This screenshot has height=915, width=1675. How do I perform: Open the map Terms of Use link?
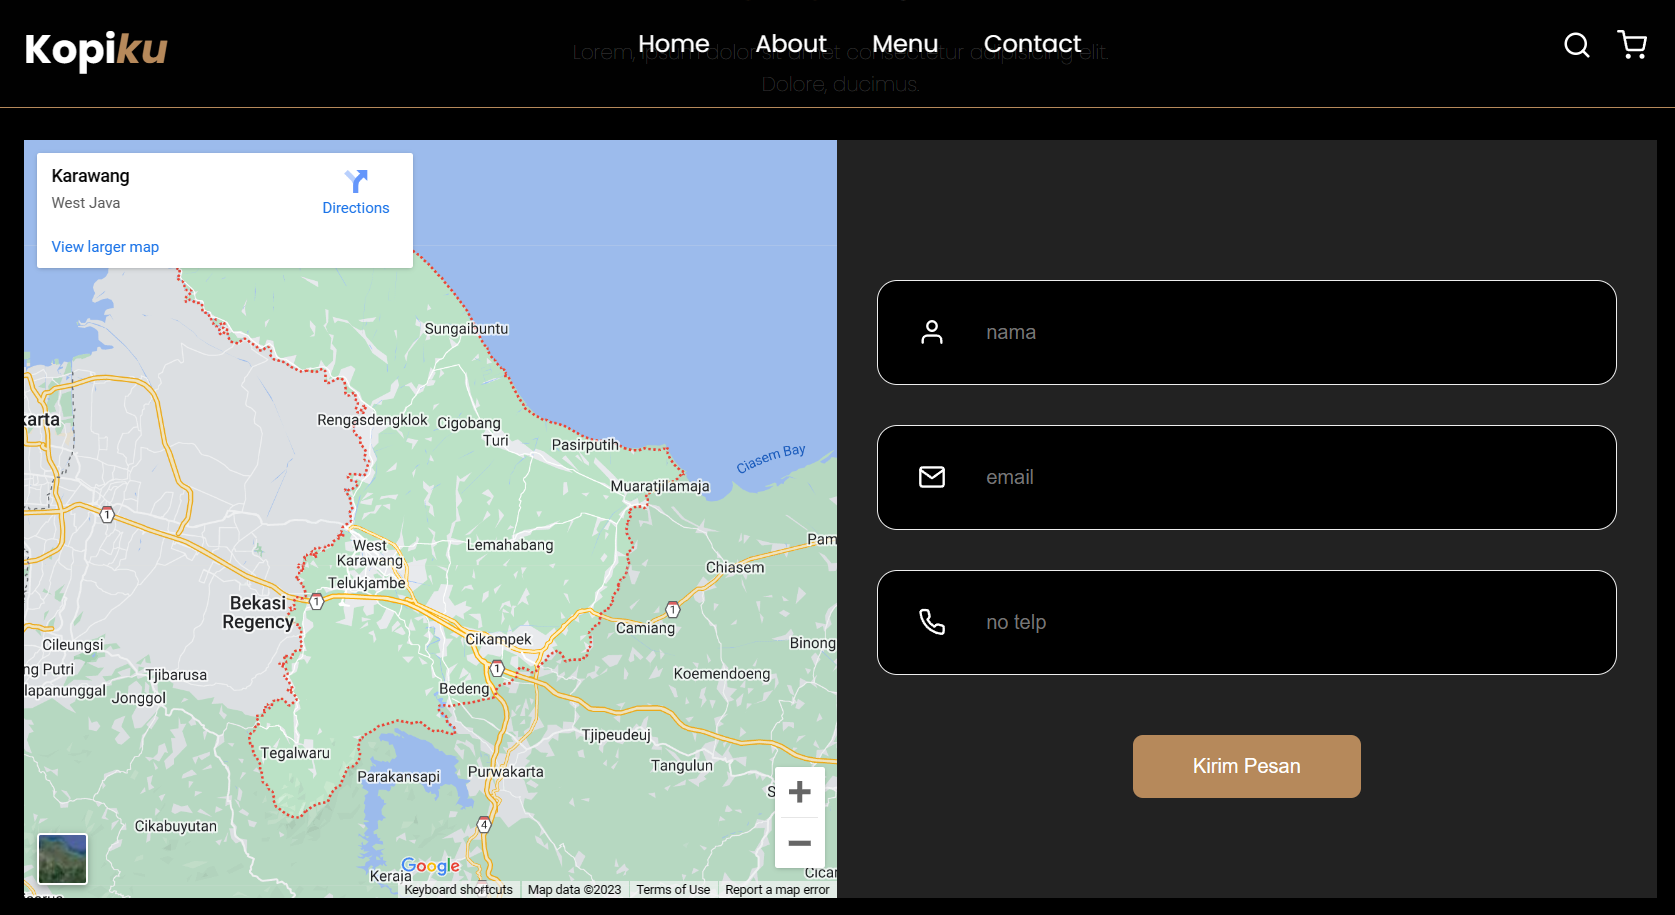tap(673, 890)
